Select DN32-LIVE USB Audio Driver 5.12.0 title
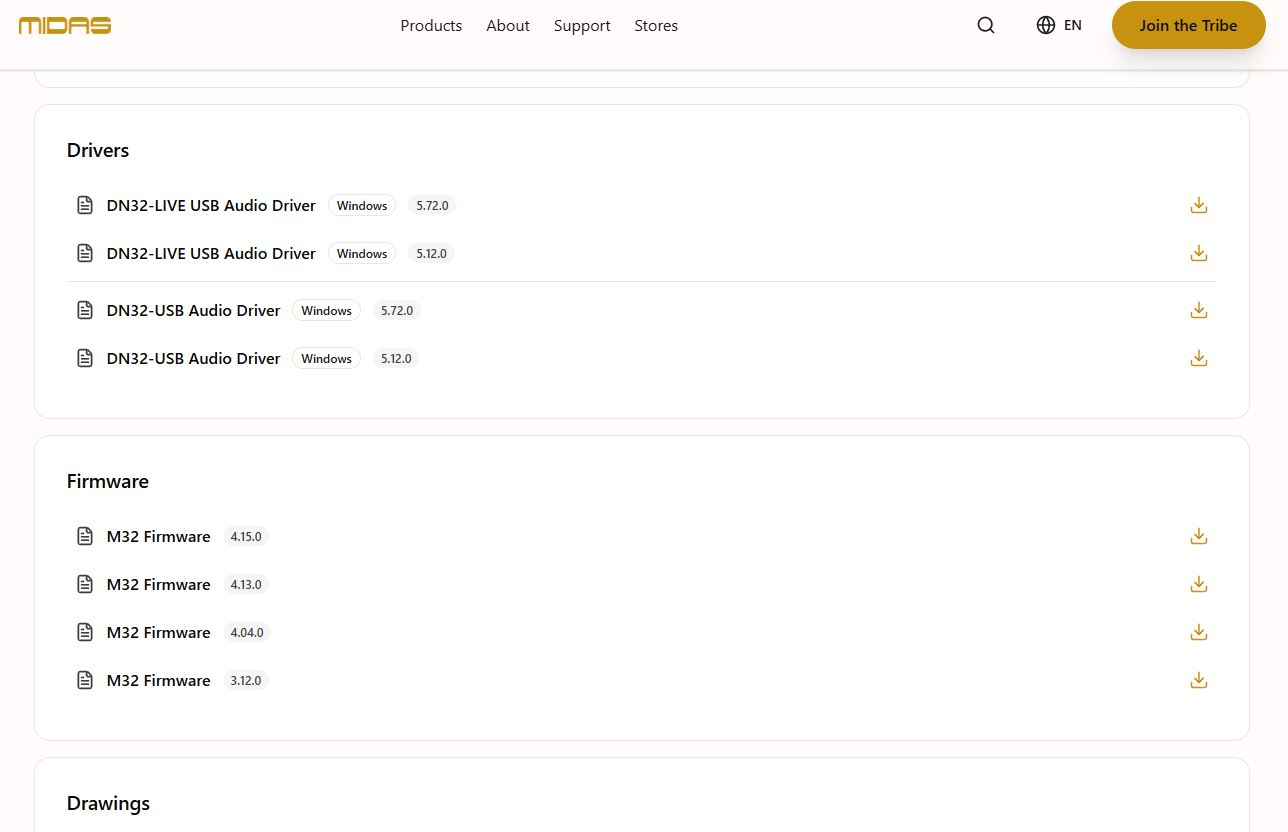Viewport: 1288px width, 832px height. point(211,253)
